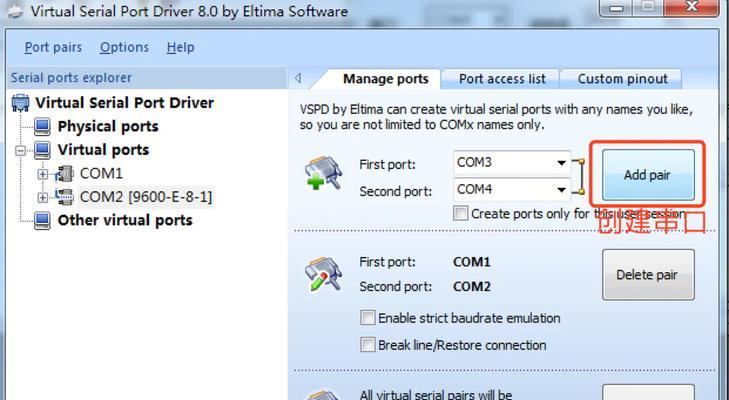Open the Second port COM4 dropdown
This screenshot has width=729, height=400.
pos(562,190)
